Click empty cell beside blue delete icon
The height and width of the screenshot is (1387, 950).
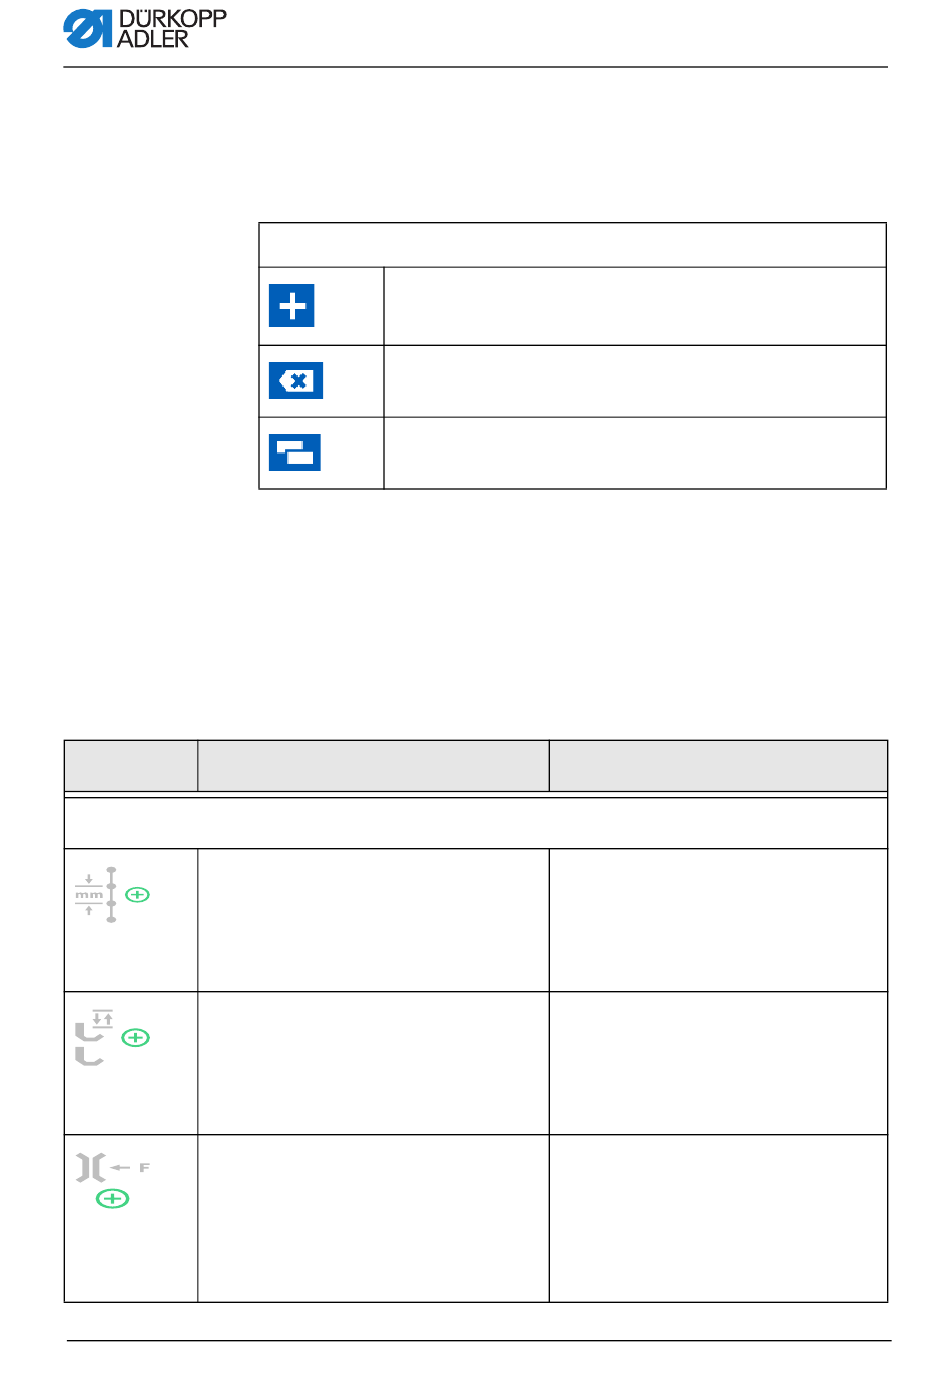point(635,381)
